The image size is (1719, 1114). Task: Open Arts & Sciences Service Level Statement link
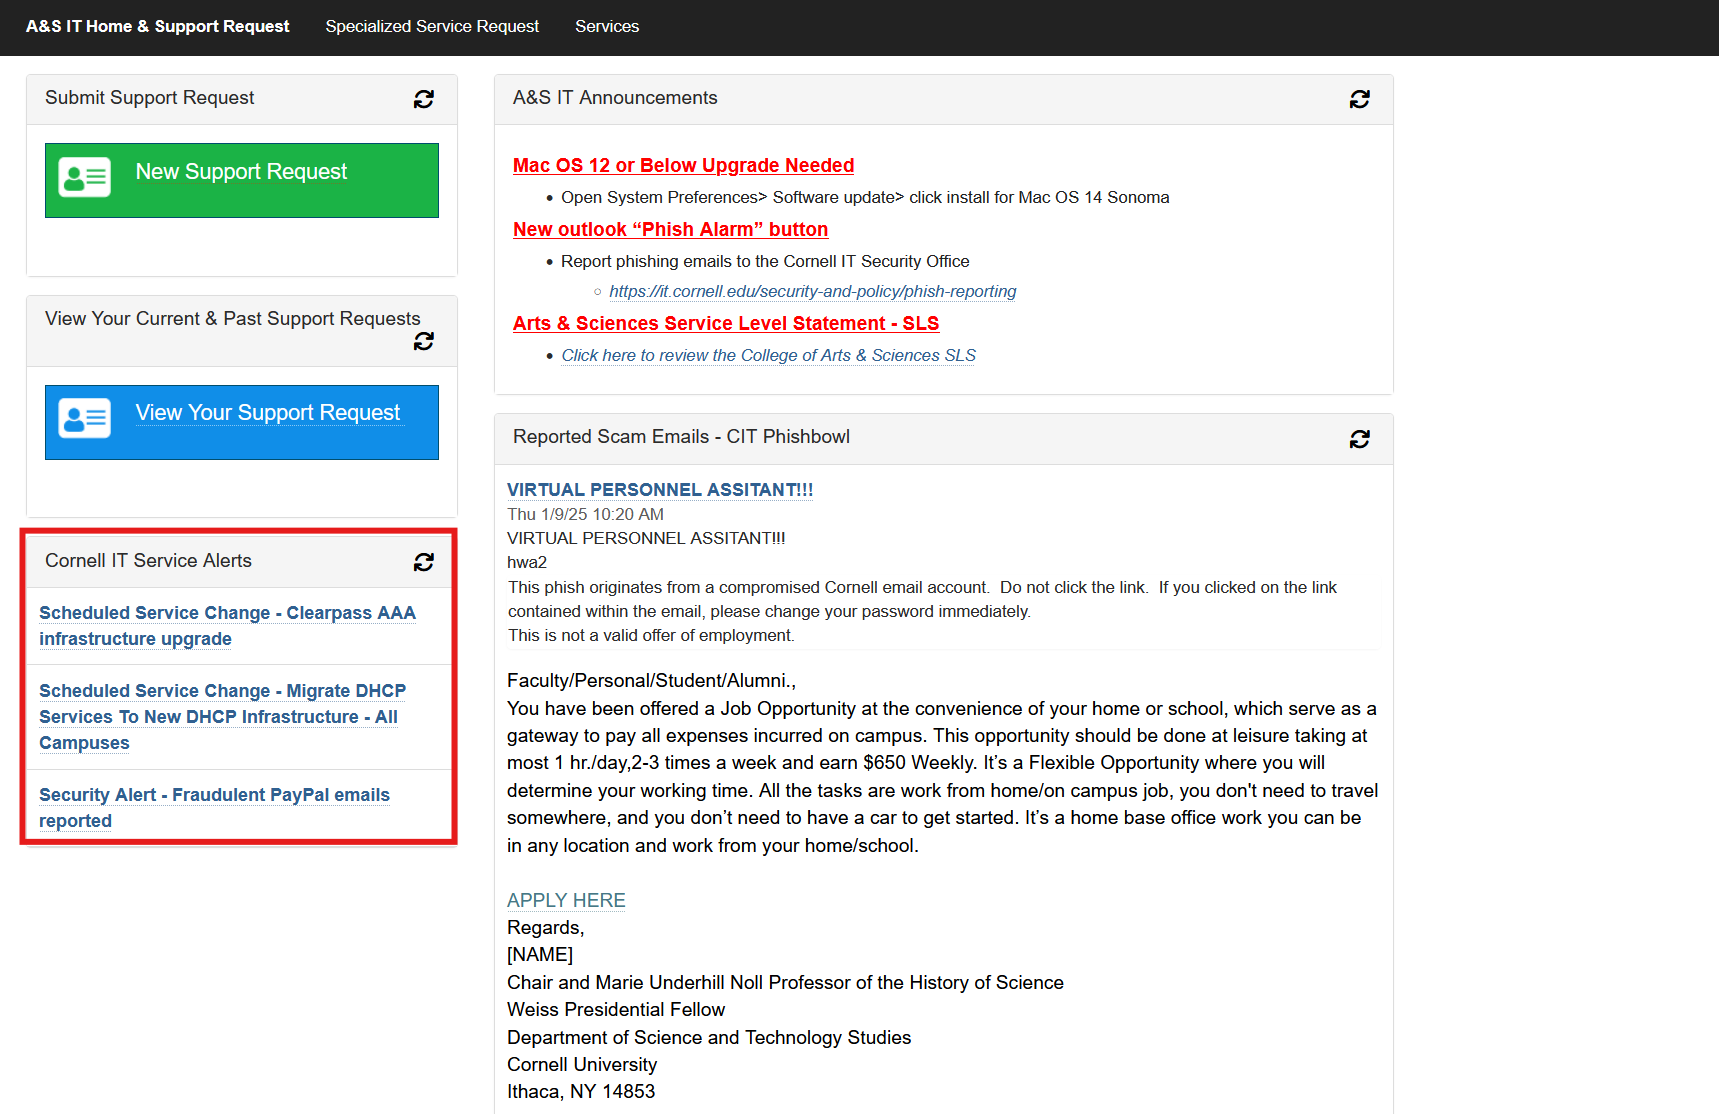coord(725,324)
